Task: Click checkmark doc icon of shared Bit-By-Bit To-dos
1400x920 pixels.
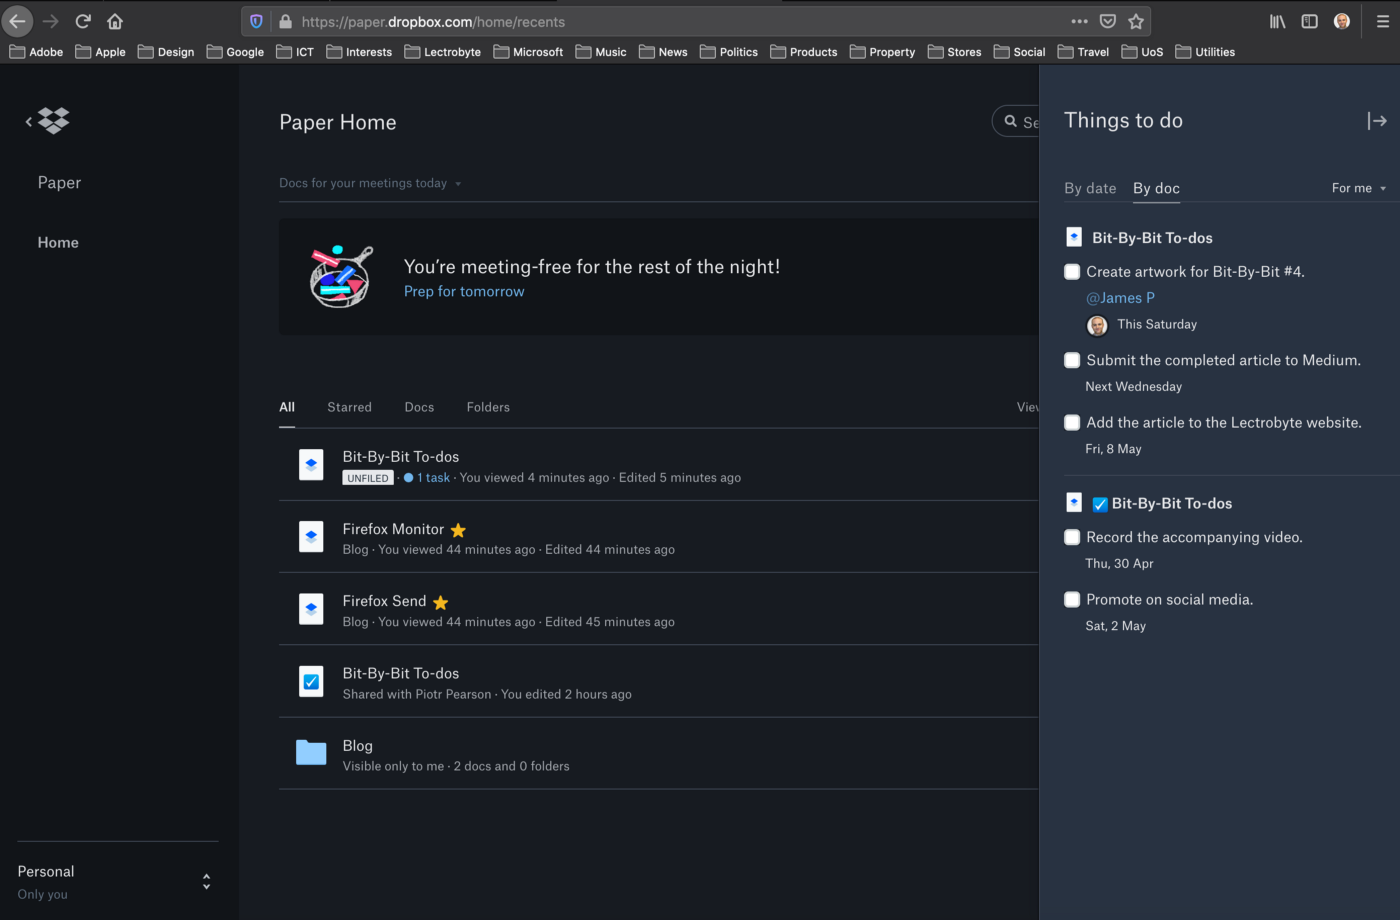Action: coord(311,681)
